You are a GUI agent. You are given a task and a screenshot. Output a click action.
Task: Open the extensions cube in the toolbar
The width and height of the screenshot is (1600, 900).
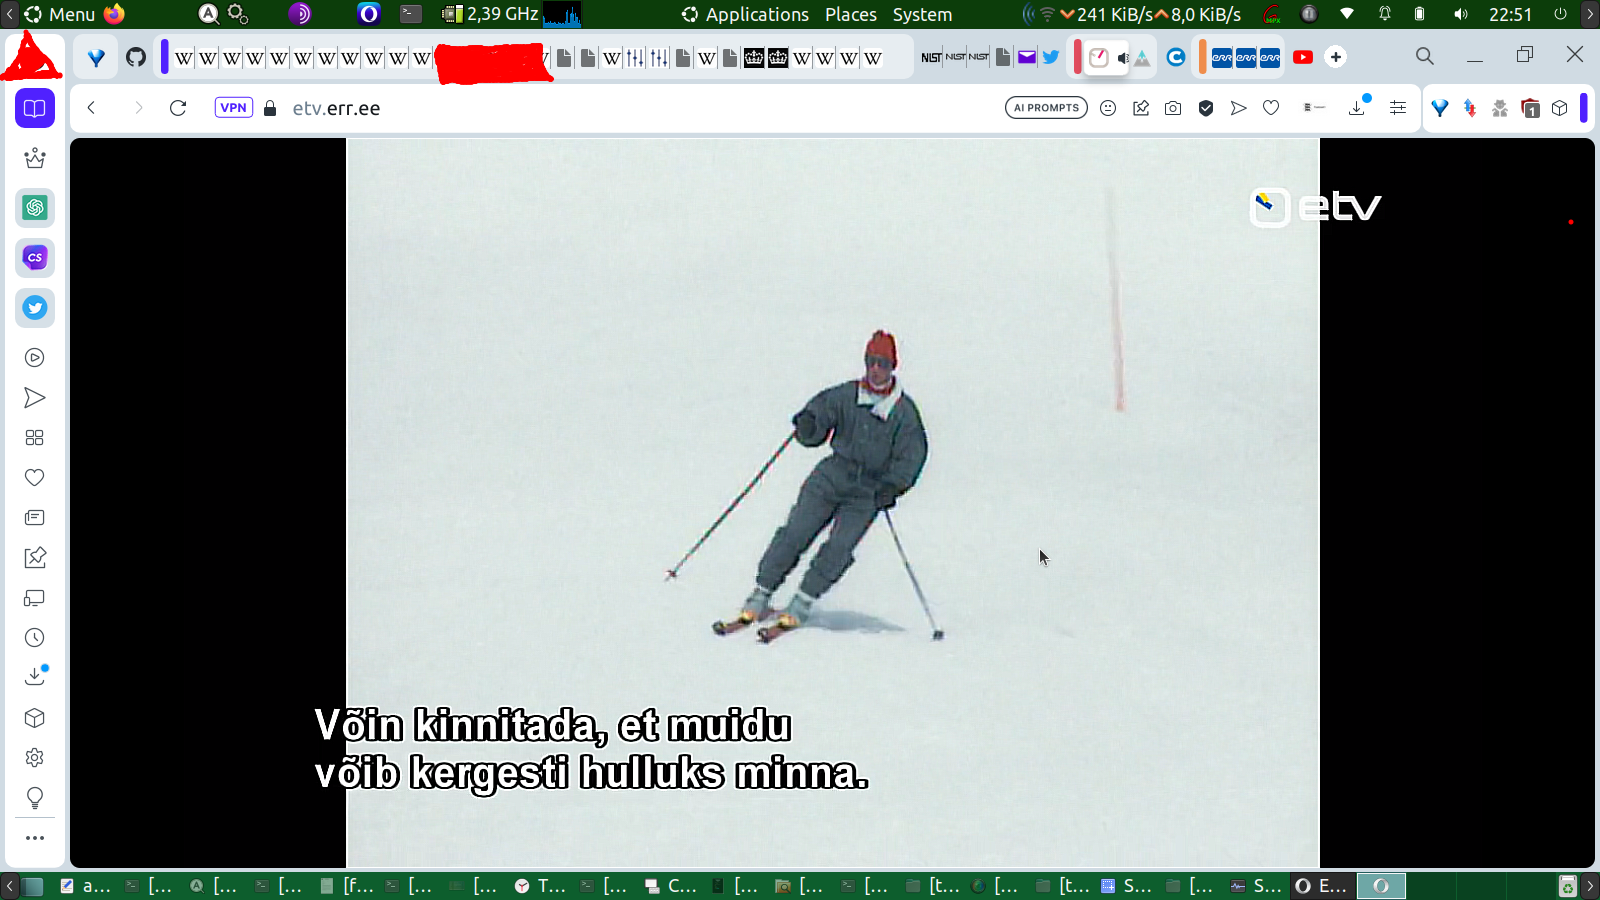pos(1560,108)
